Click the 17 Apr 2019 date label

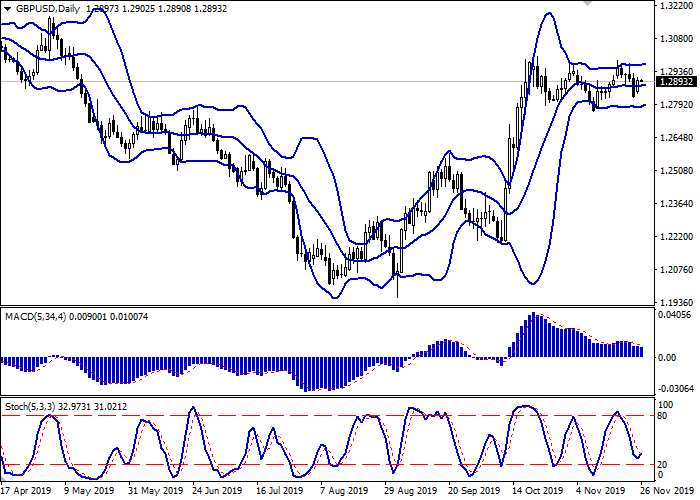[x=26, y=491]
